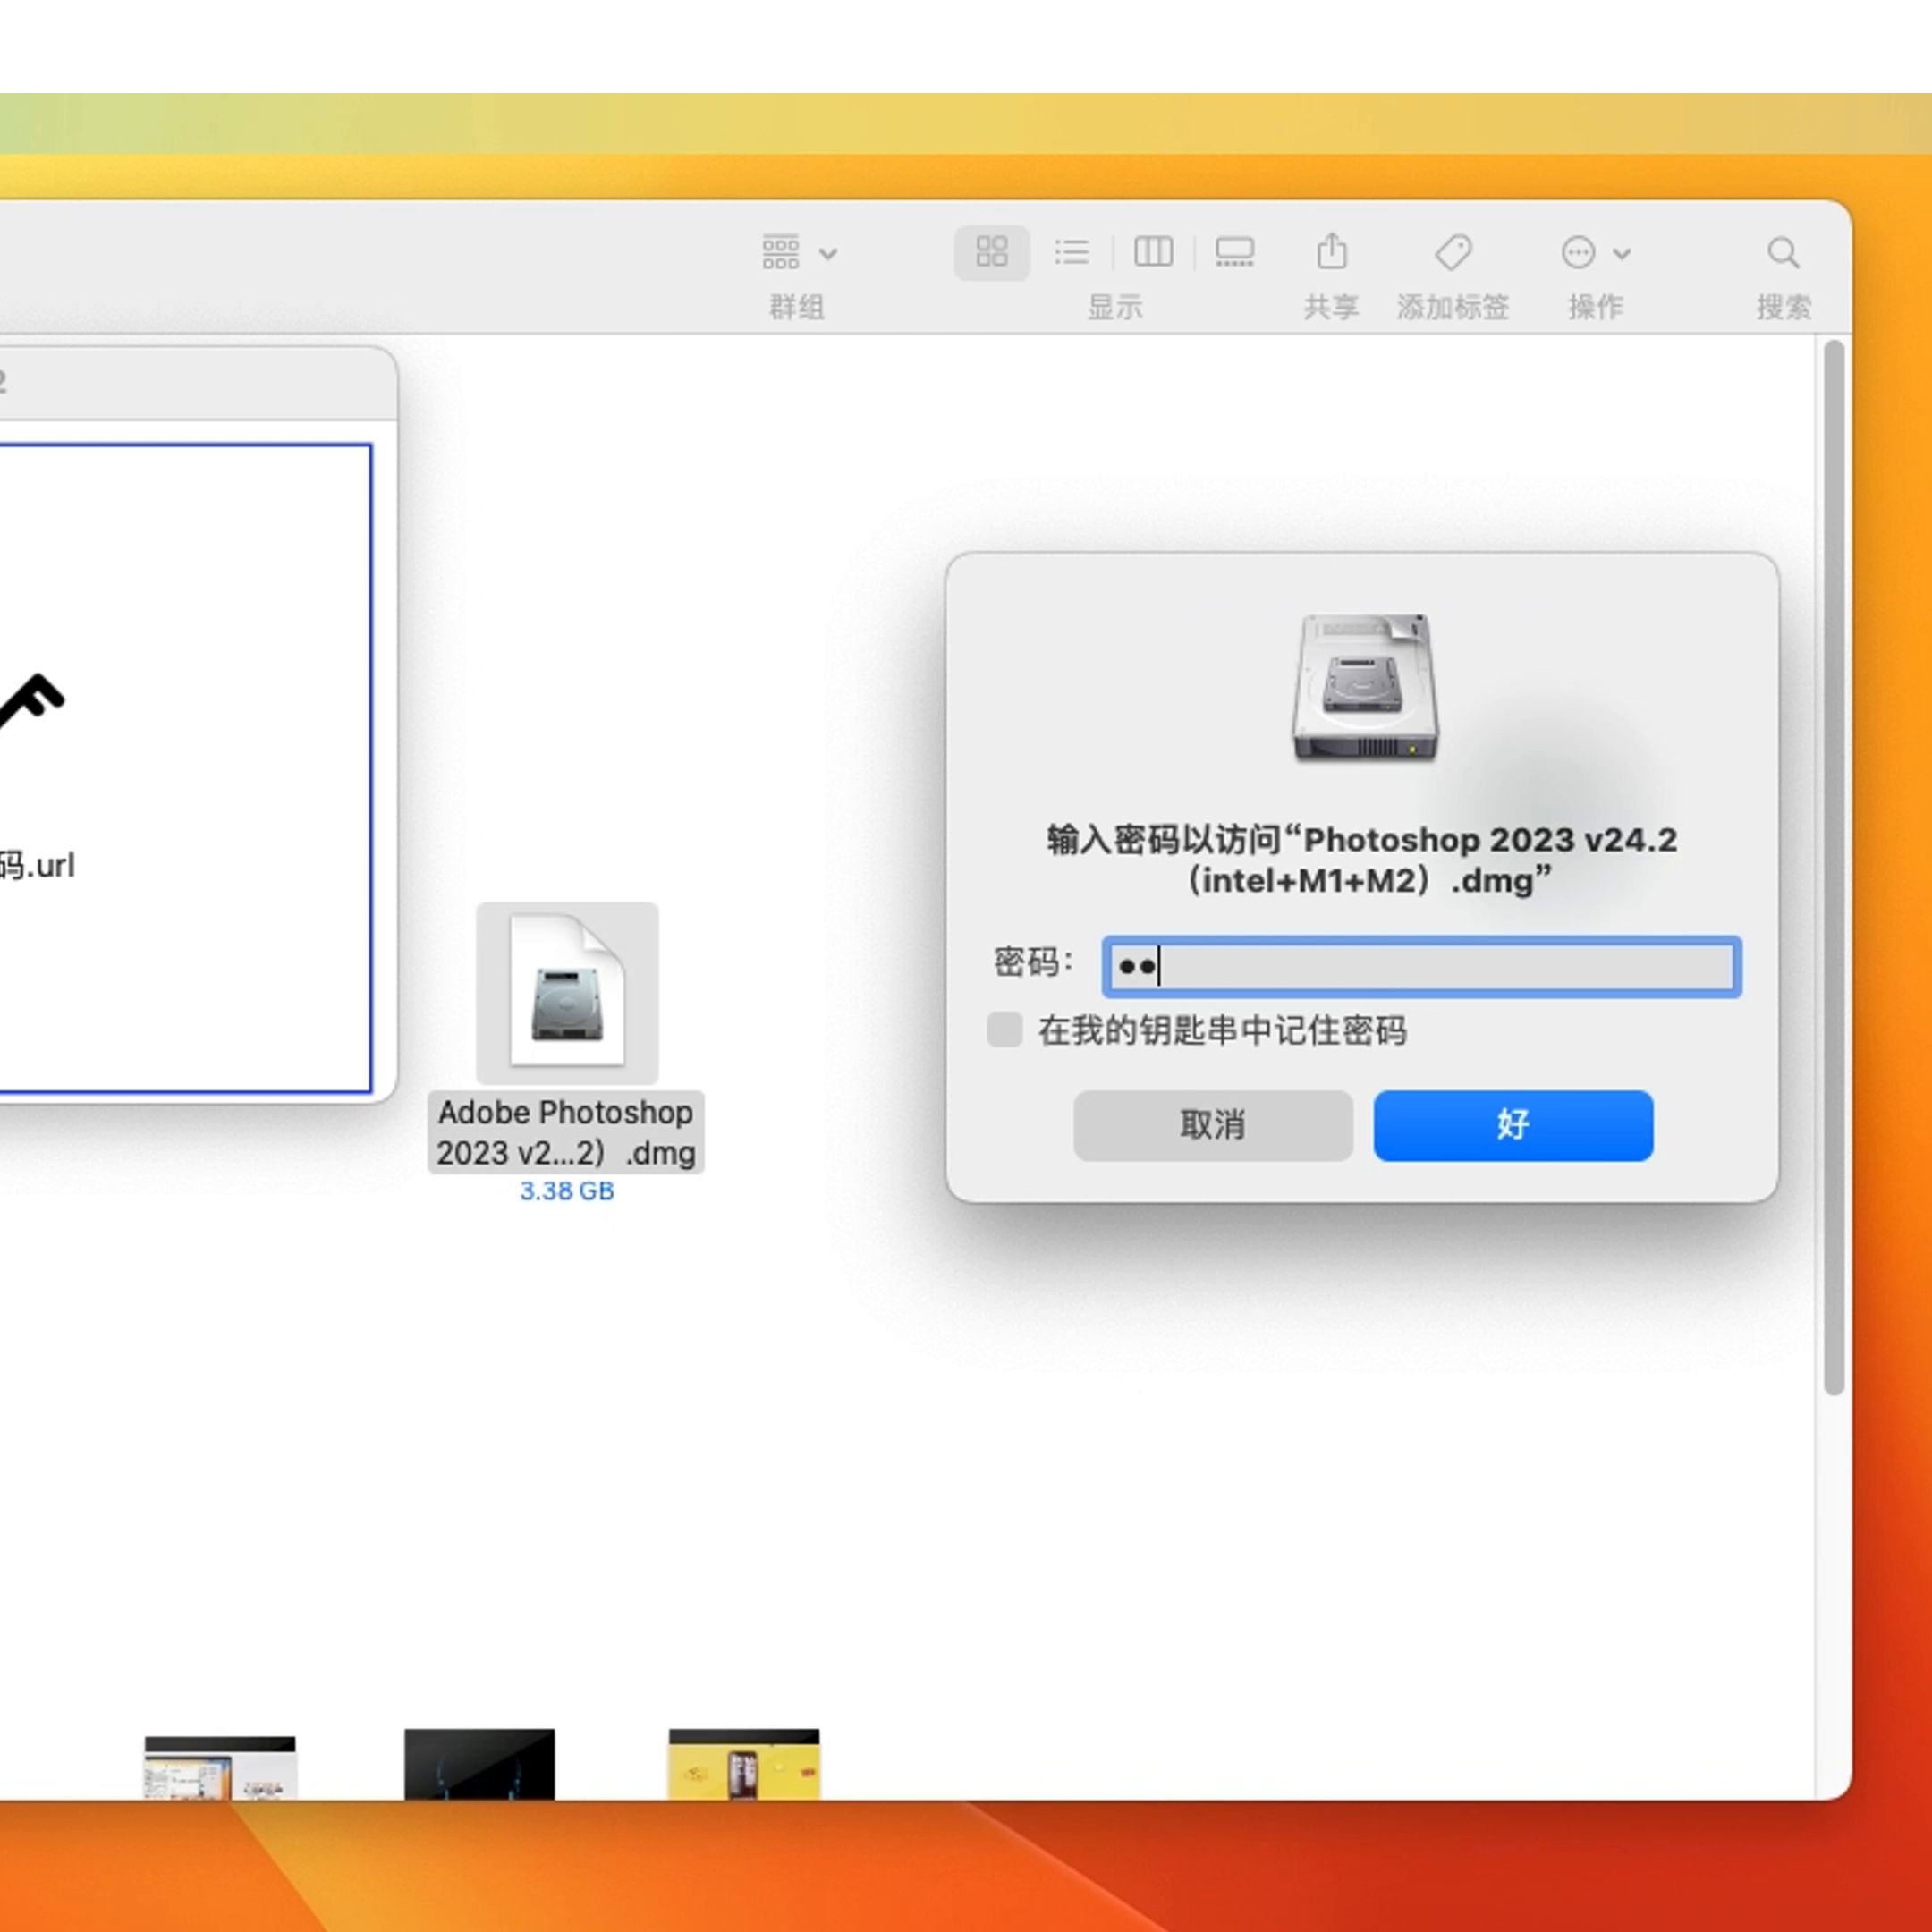Screen dimensions: 1932x1932
Task: Expand the Action menu chevron
Action: point(1621,254)
